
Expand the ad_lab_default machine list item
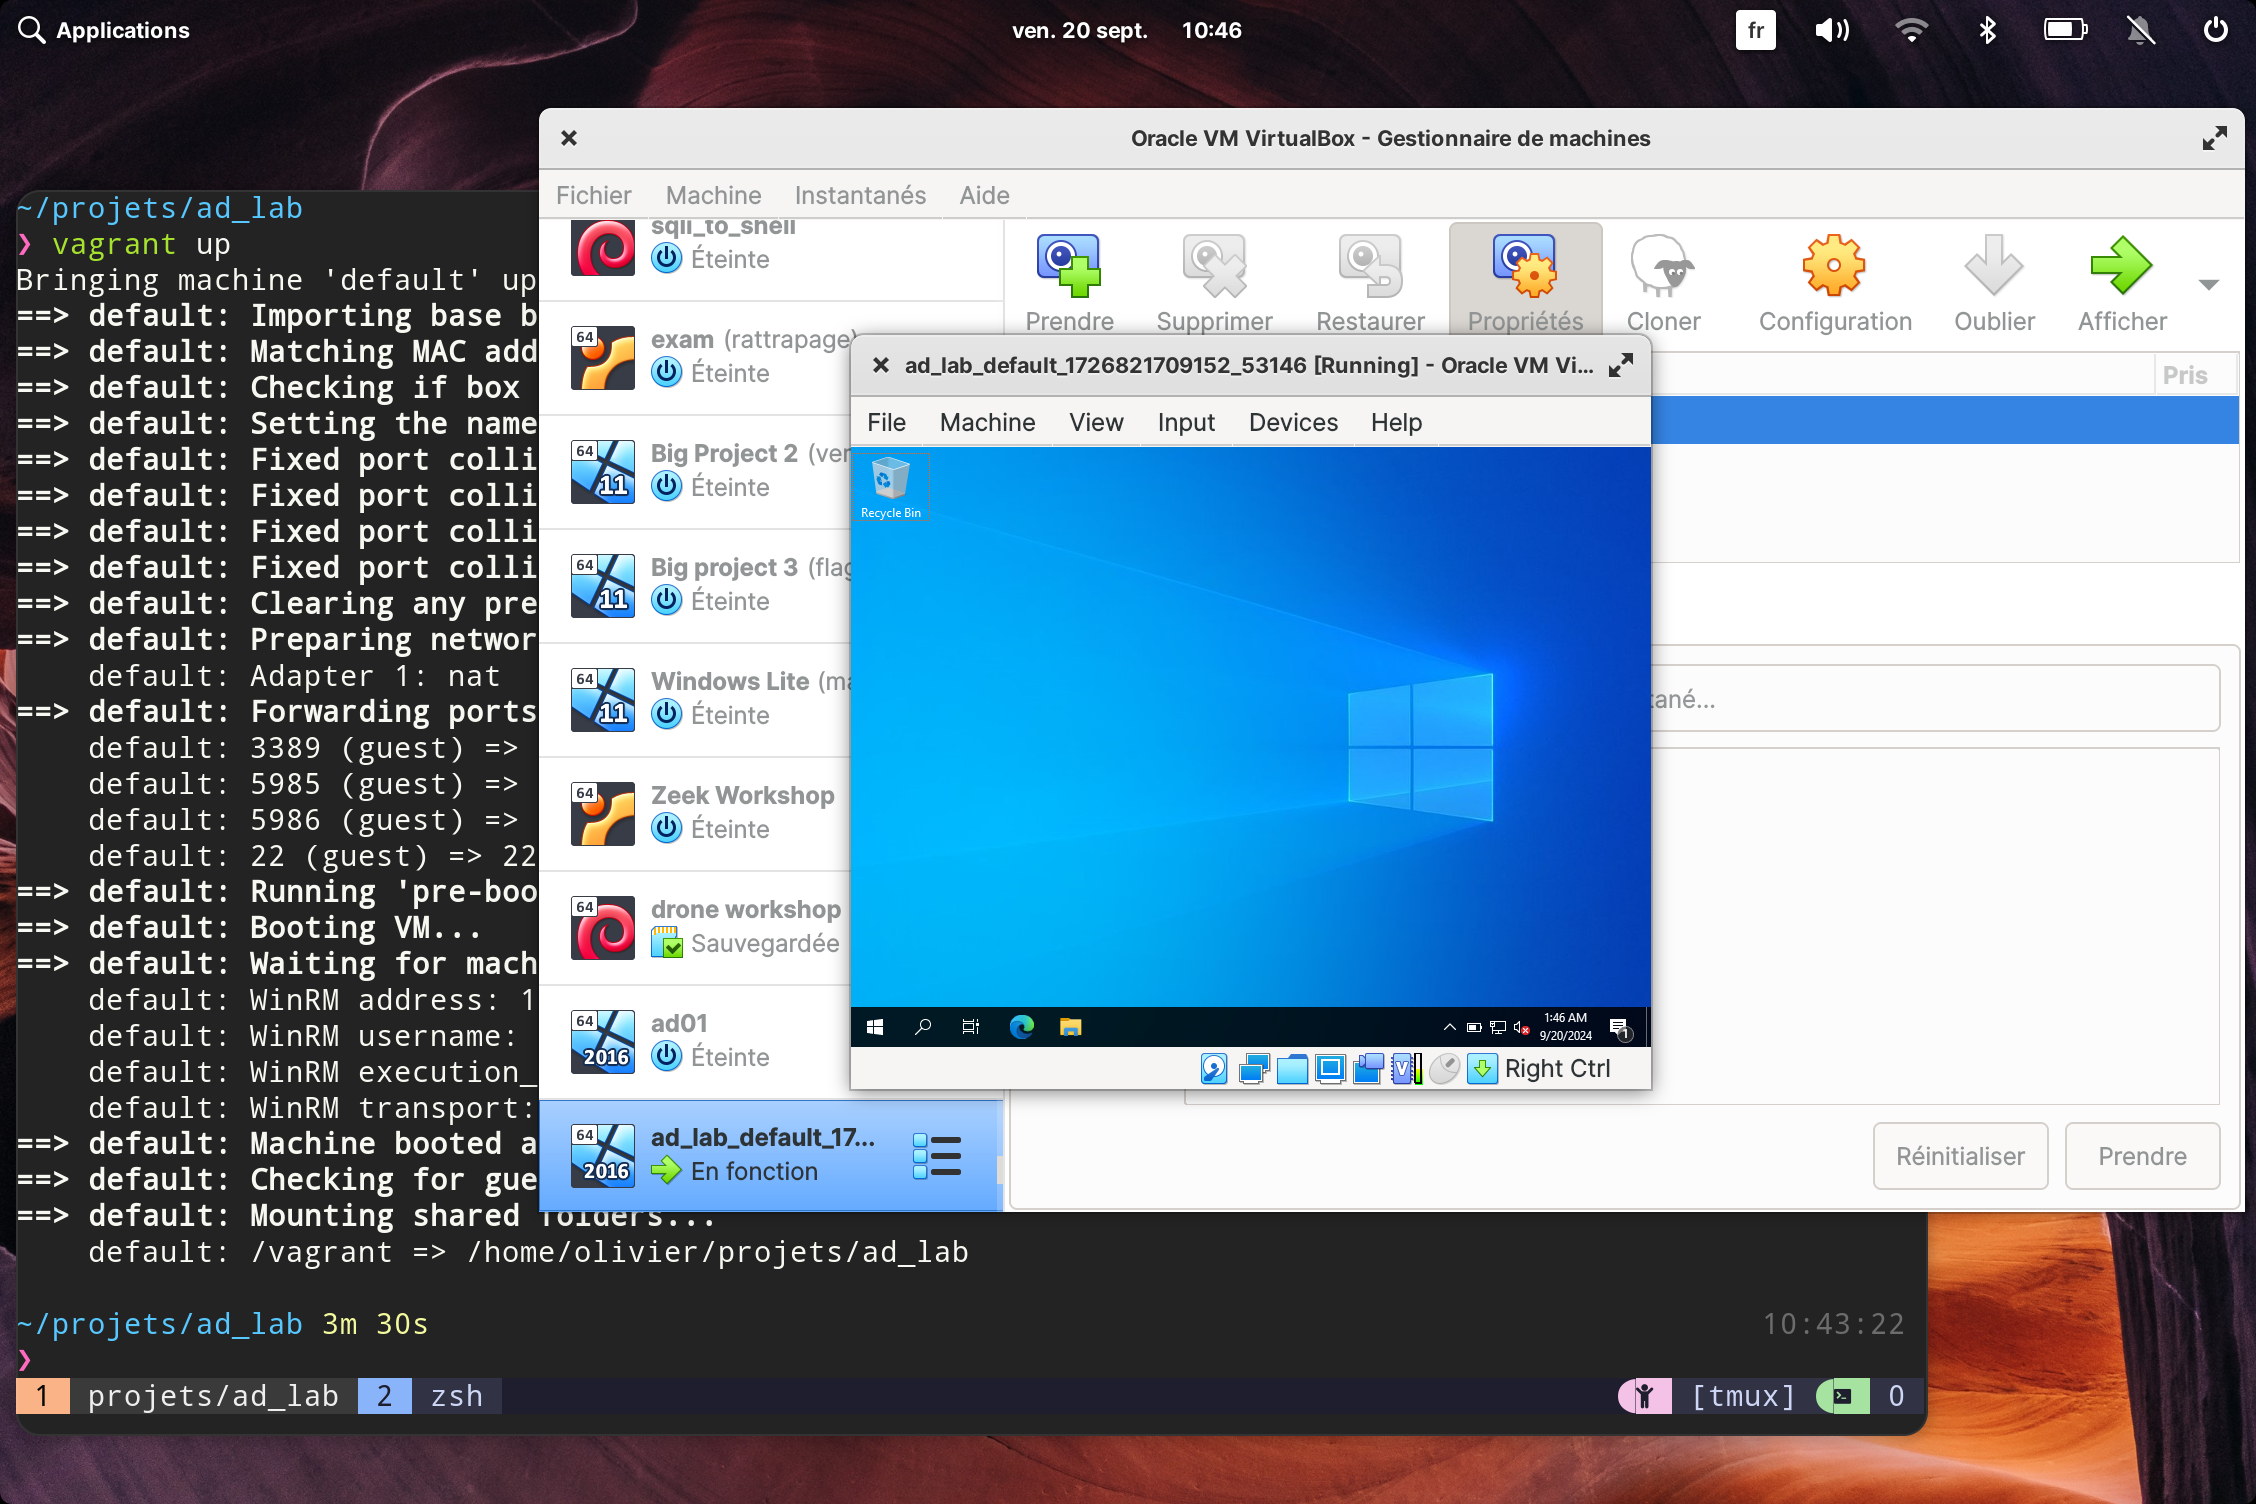(x=935, y=1153)
